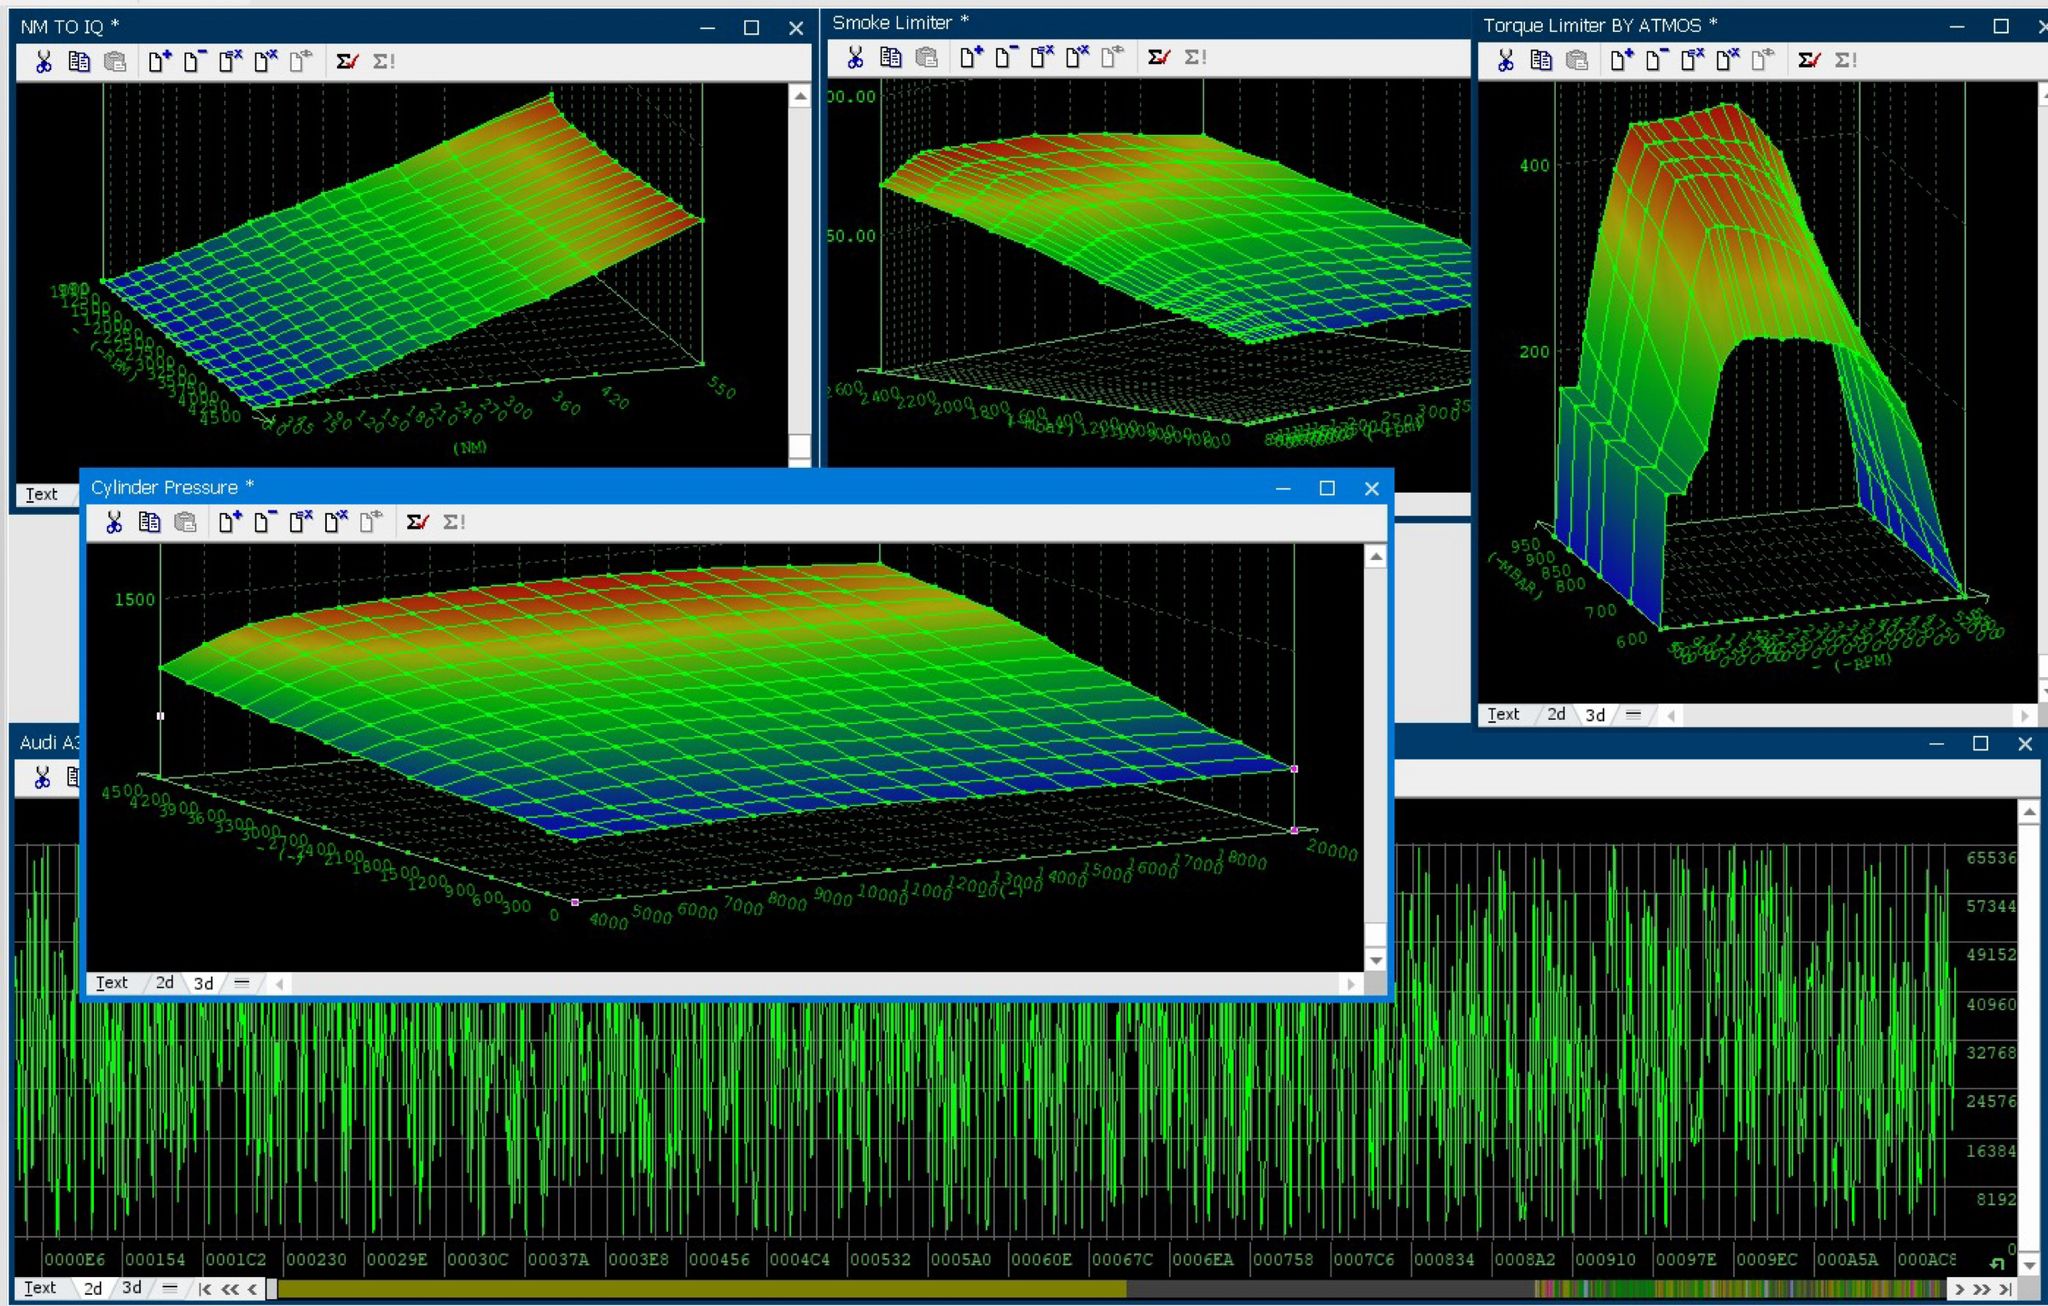This screenshot has height=1306, width=2048.
Task: Click scissors icon in Smoke Limiter toolbar
Action: pyautogui.click(x=855, y=57)
